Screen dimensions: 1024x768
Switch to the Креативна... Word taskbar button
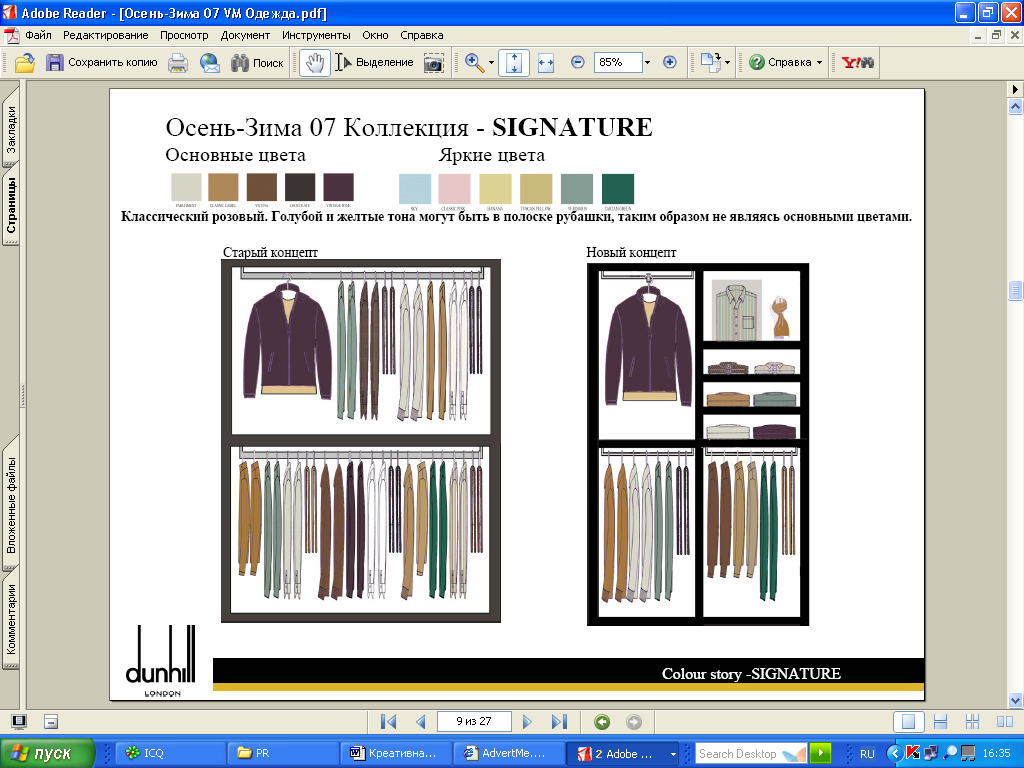coord(397,753)
